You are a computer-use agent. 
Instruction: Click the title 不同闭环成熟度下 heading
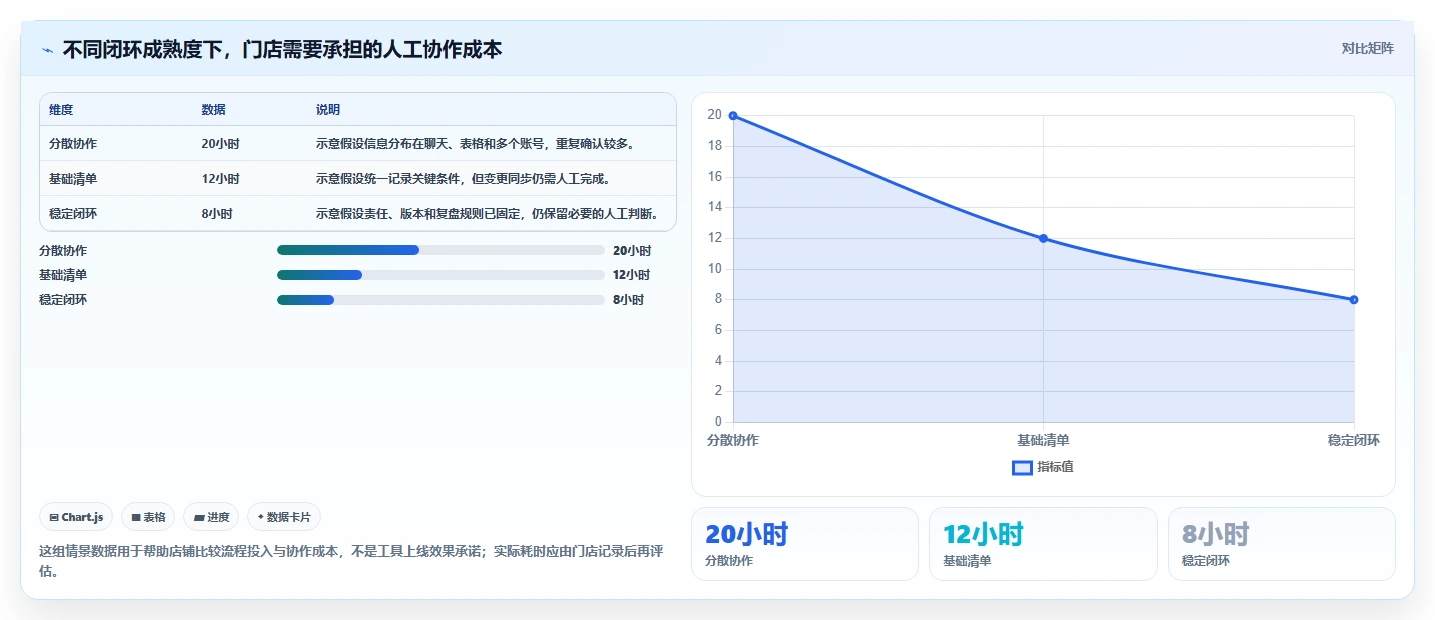[x=282, y=49]
